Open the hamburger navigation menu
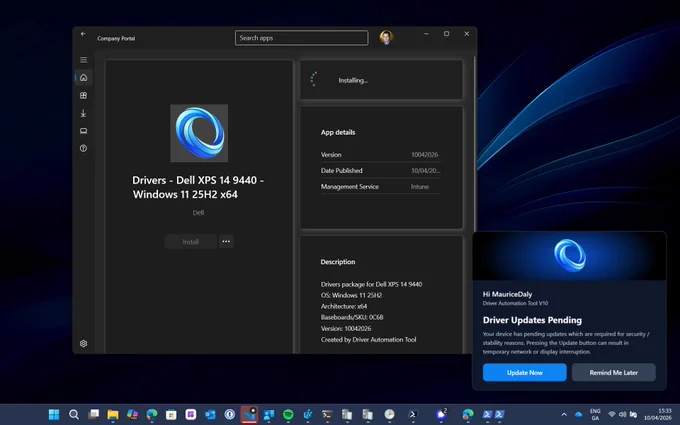Viewport: 680px width, 425px height. click(x=83, y=60)
